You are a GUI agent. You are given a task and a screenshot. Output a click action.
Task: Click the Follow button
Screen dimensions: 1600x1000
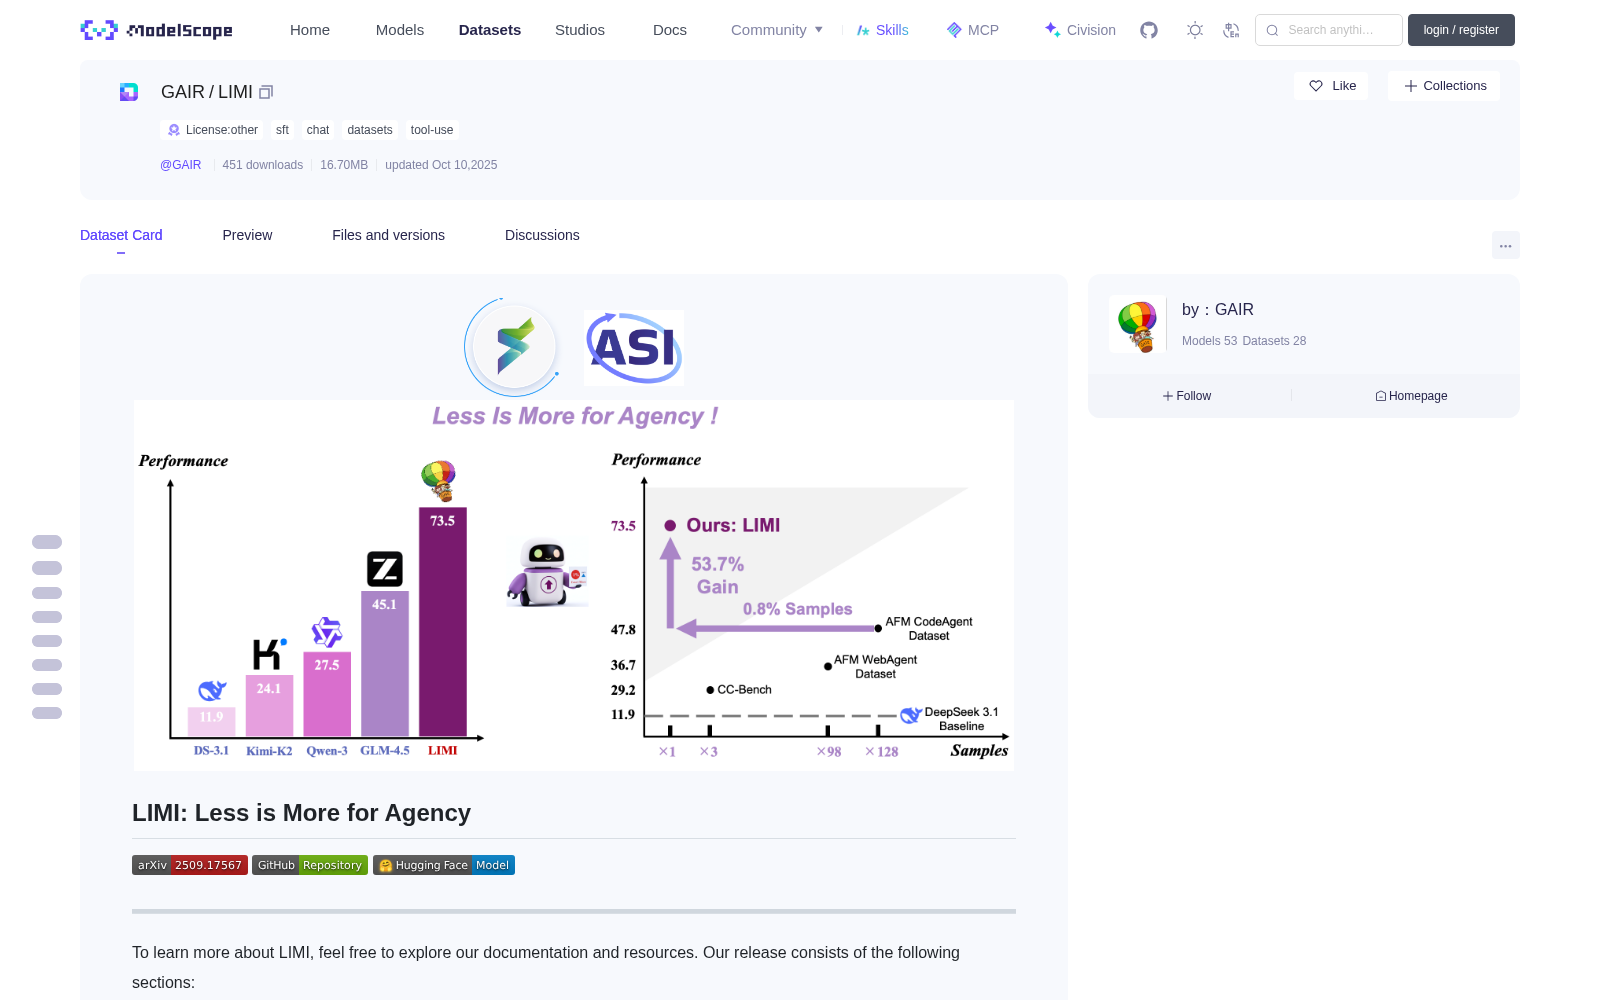[1187, 396]
